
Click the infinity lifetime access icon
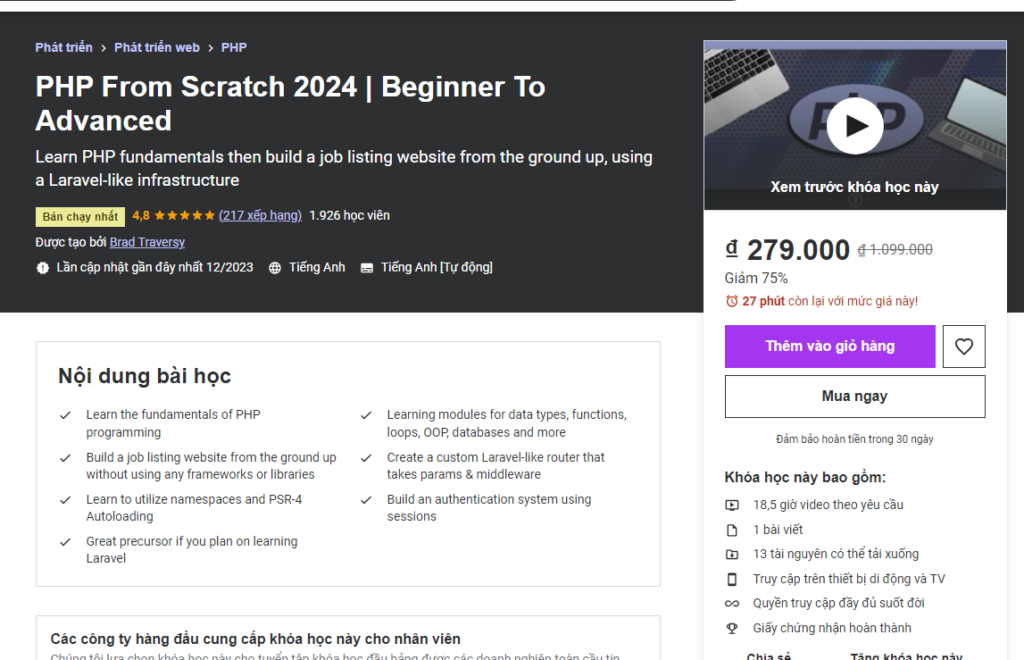(732, 603)
